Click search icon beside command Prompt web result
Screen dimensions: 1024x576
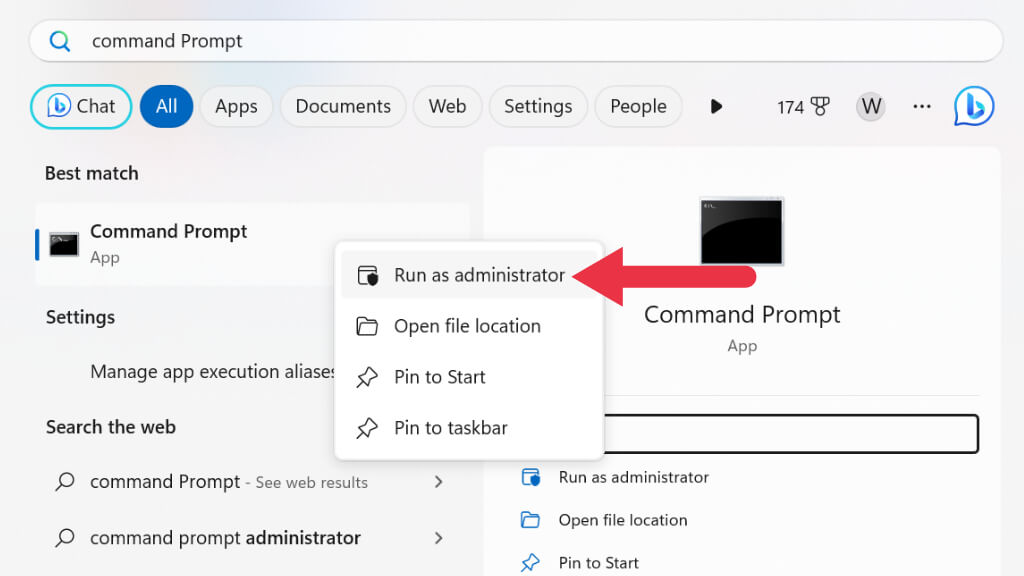coord(65,482)
